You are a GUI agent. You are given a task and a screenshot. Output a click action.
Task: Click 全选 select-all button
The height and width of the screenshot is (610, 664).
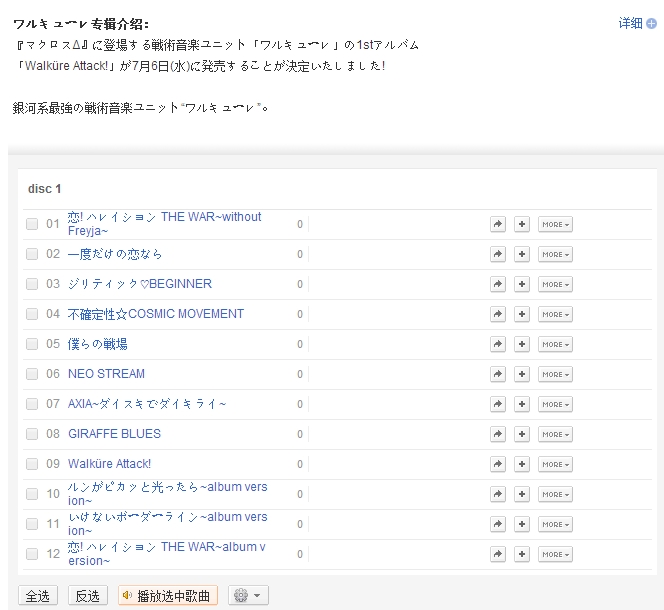[38, 596]
